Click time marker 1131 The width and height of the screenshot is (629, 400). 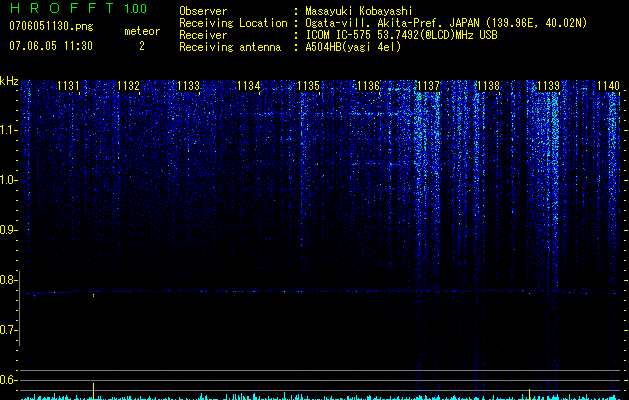pyautogui.click(x=69, y=85)
